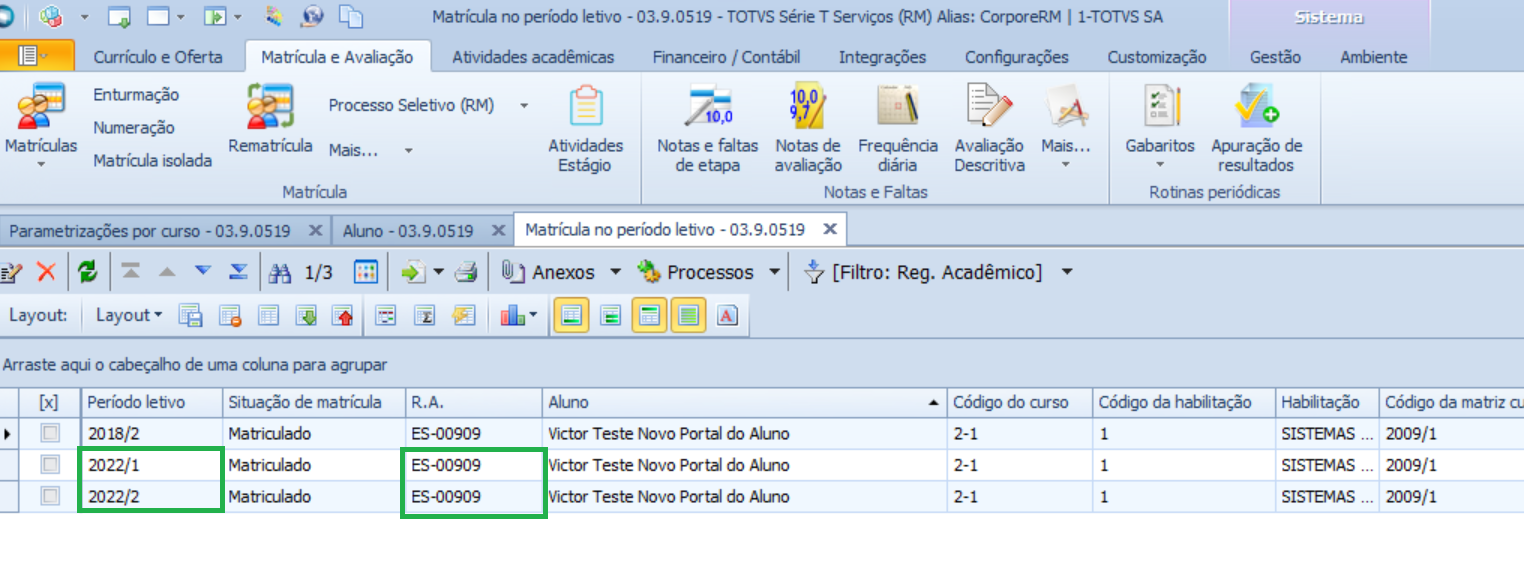Viewport: 1524px width, 573px height.
Task: Go to last record arrow icon
Action: pos(238,272)
